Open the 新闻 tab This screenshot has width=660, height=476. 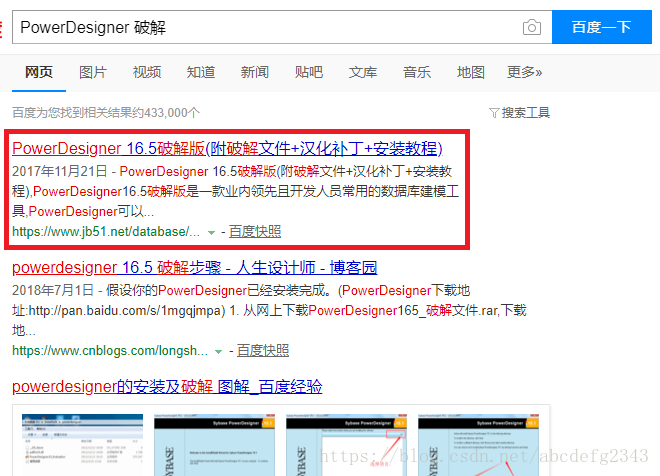pos(255,72)
